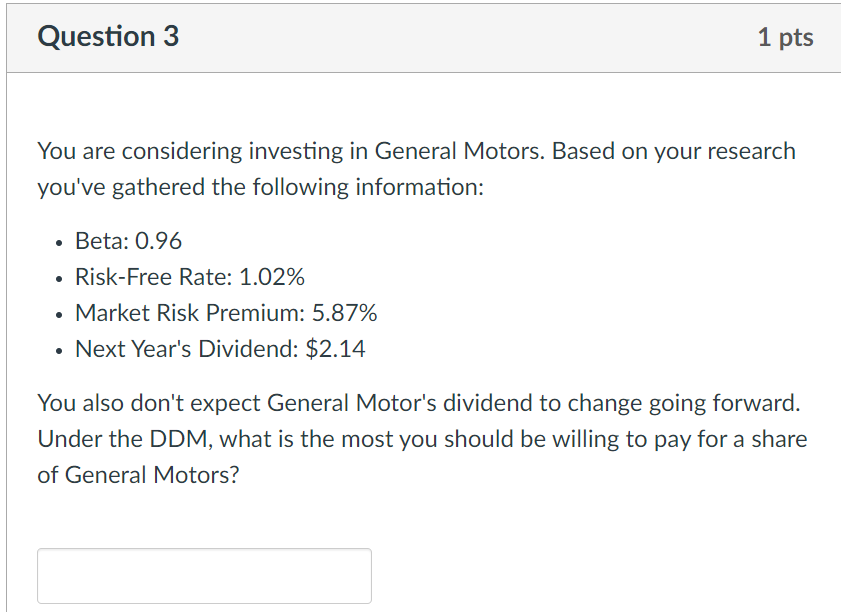
Task: Click the bullet point next to Beta
Action: pos(58,243)
